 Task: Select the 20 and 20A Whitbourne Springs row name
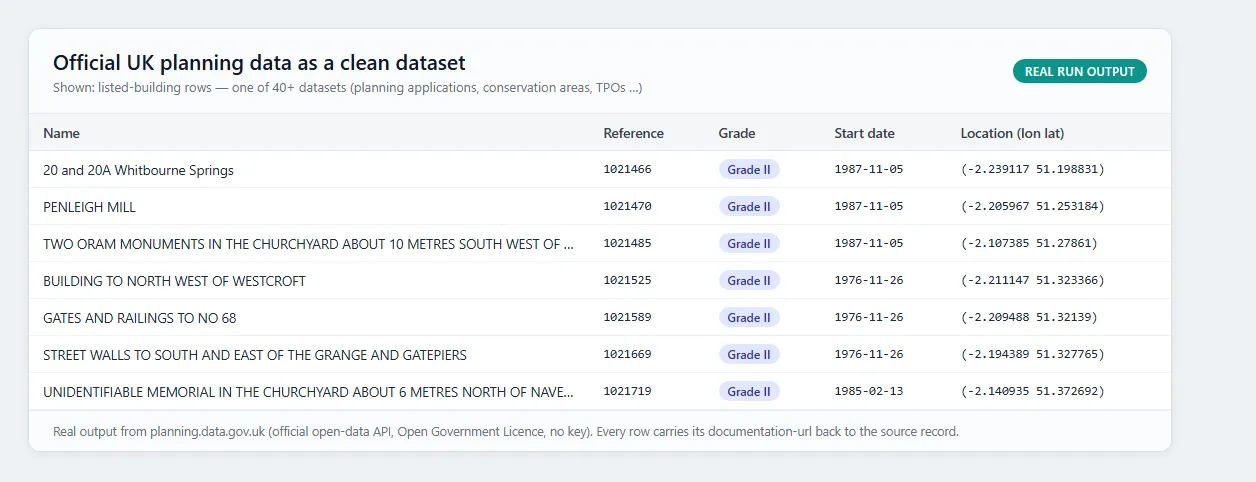click(138, 170)
